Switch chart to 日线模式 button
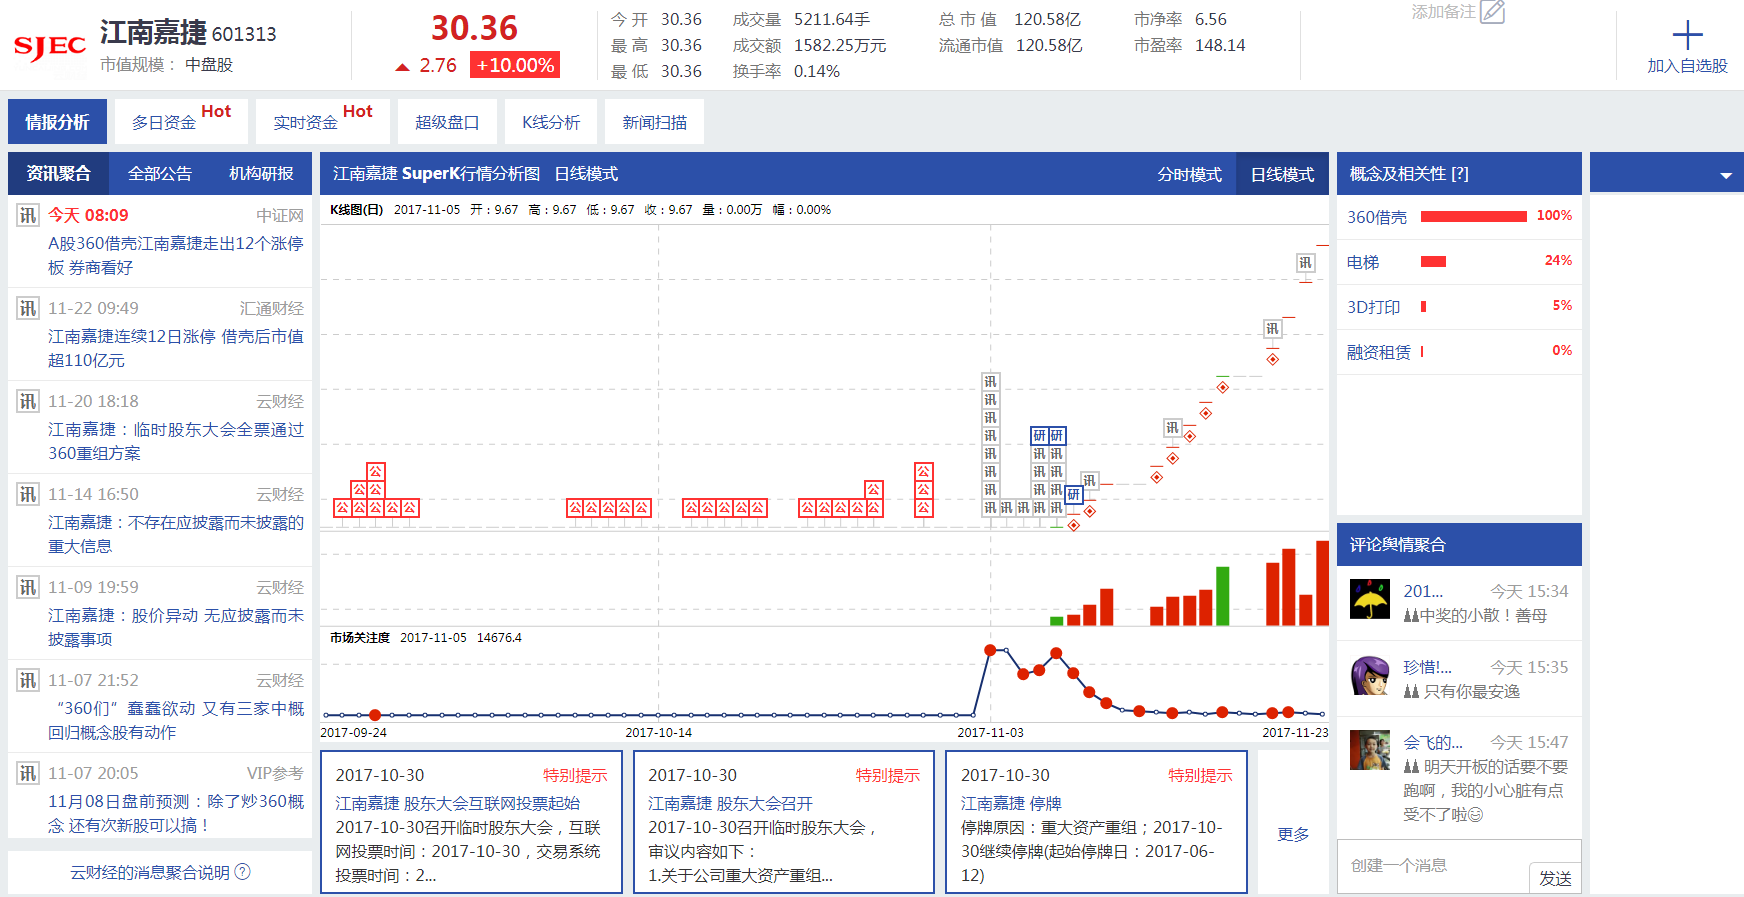Viewport: 1744px width, 897px height. coord(1282,174)
